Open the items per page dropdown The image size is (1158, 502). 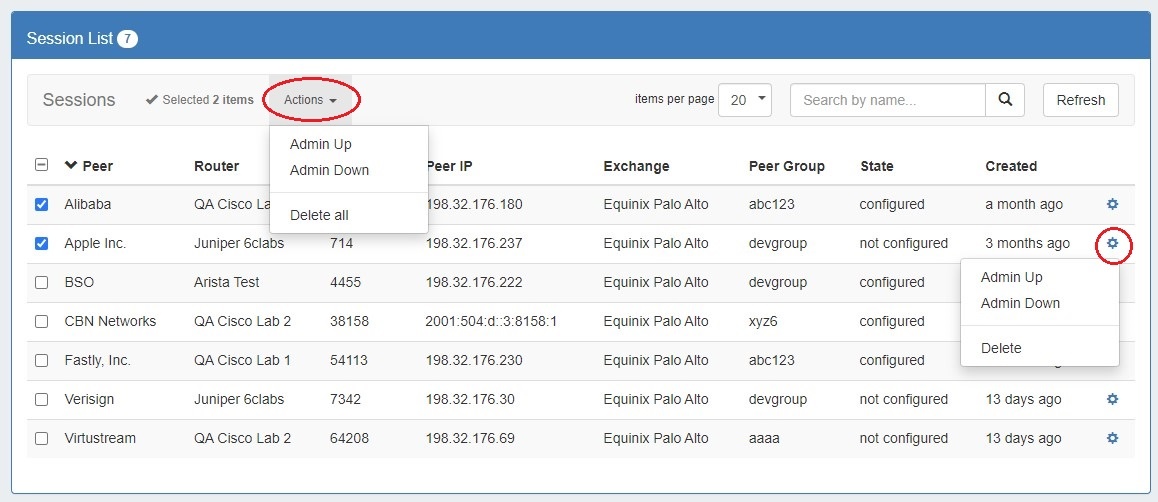click(745, 100)
